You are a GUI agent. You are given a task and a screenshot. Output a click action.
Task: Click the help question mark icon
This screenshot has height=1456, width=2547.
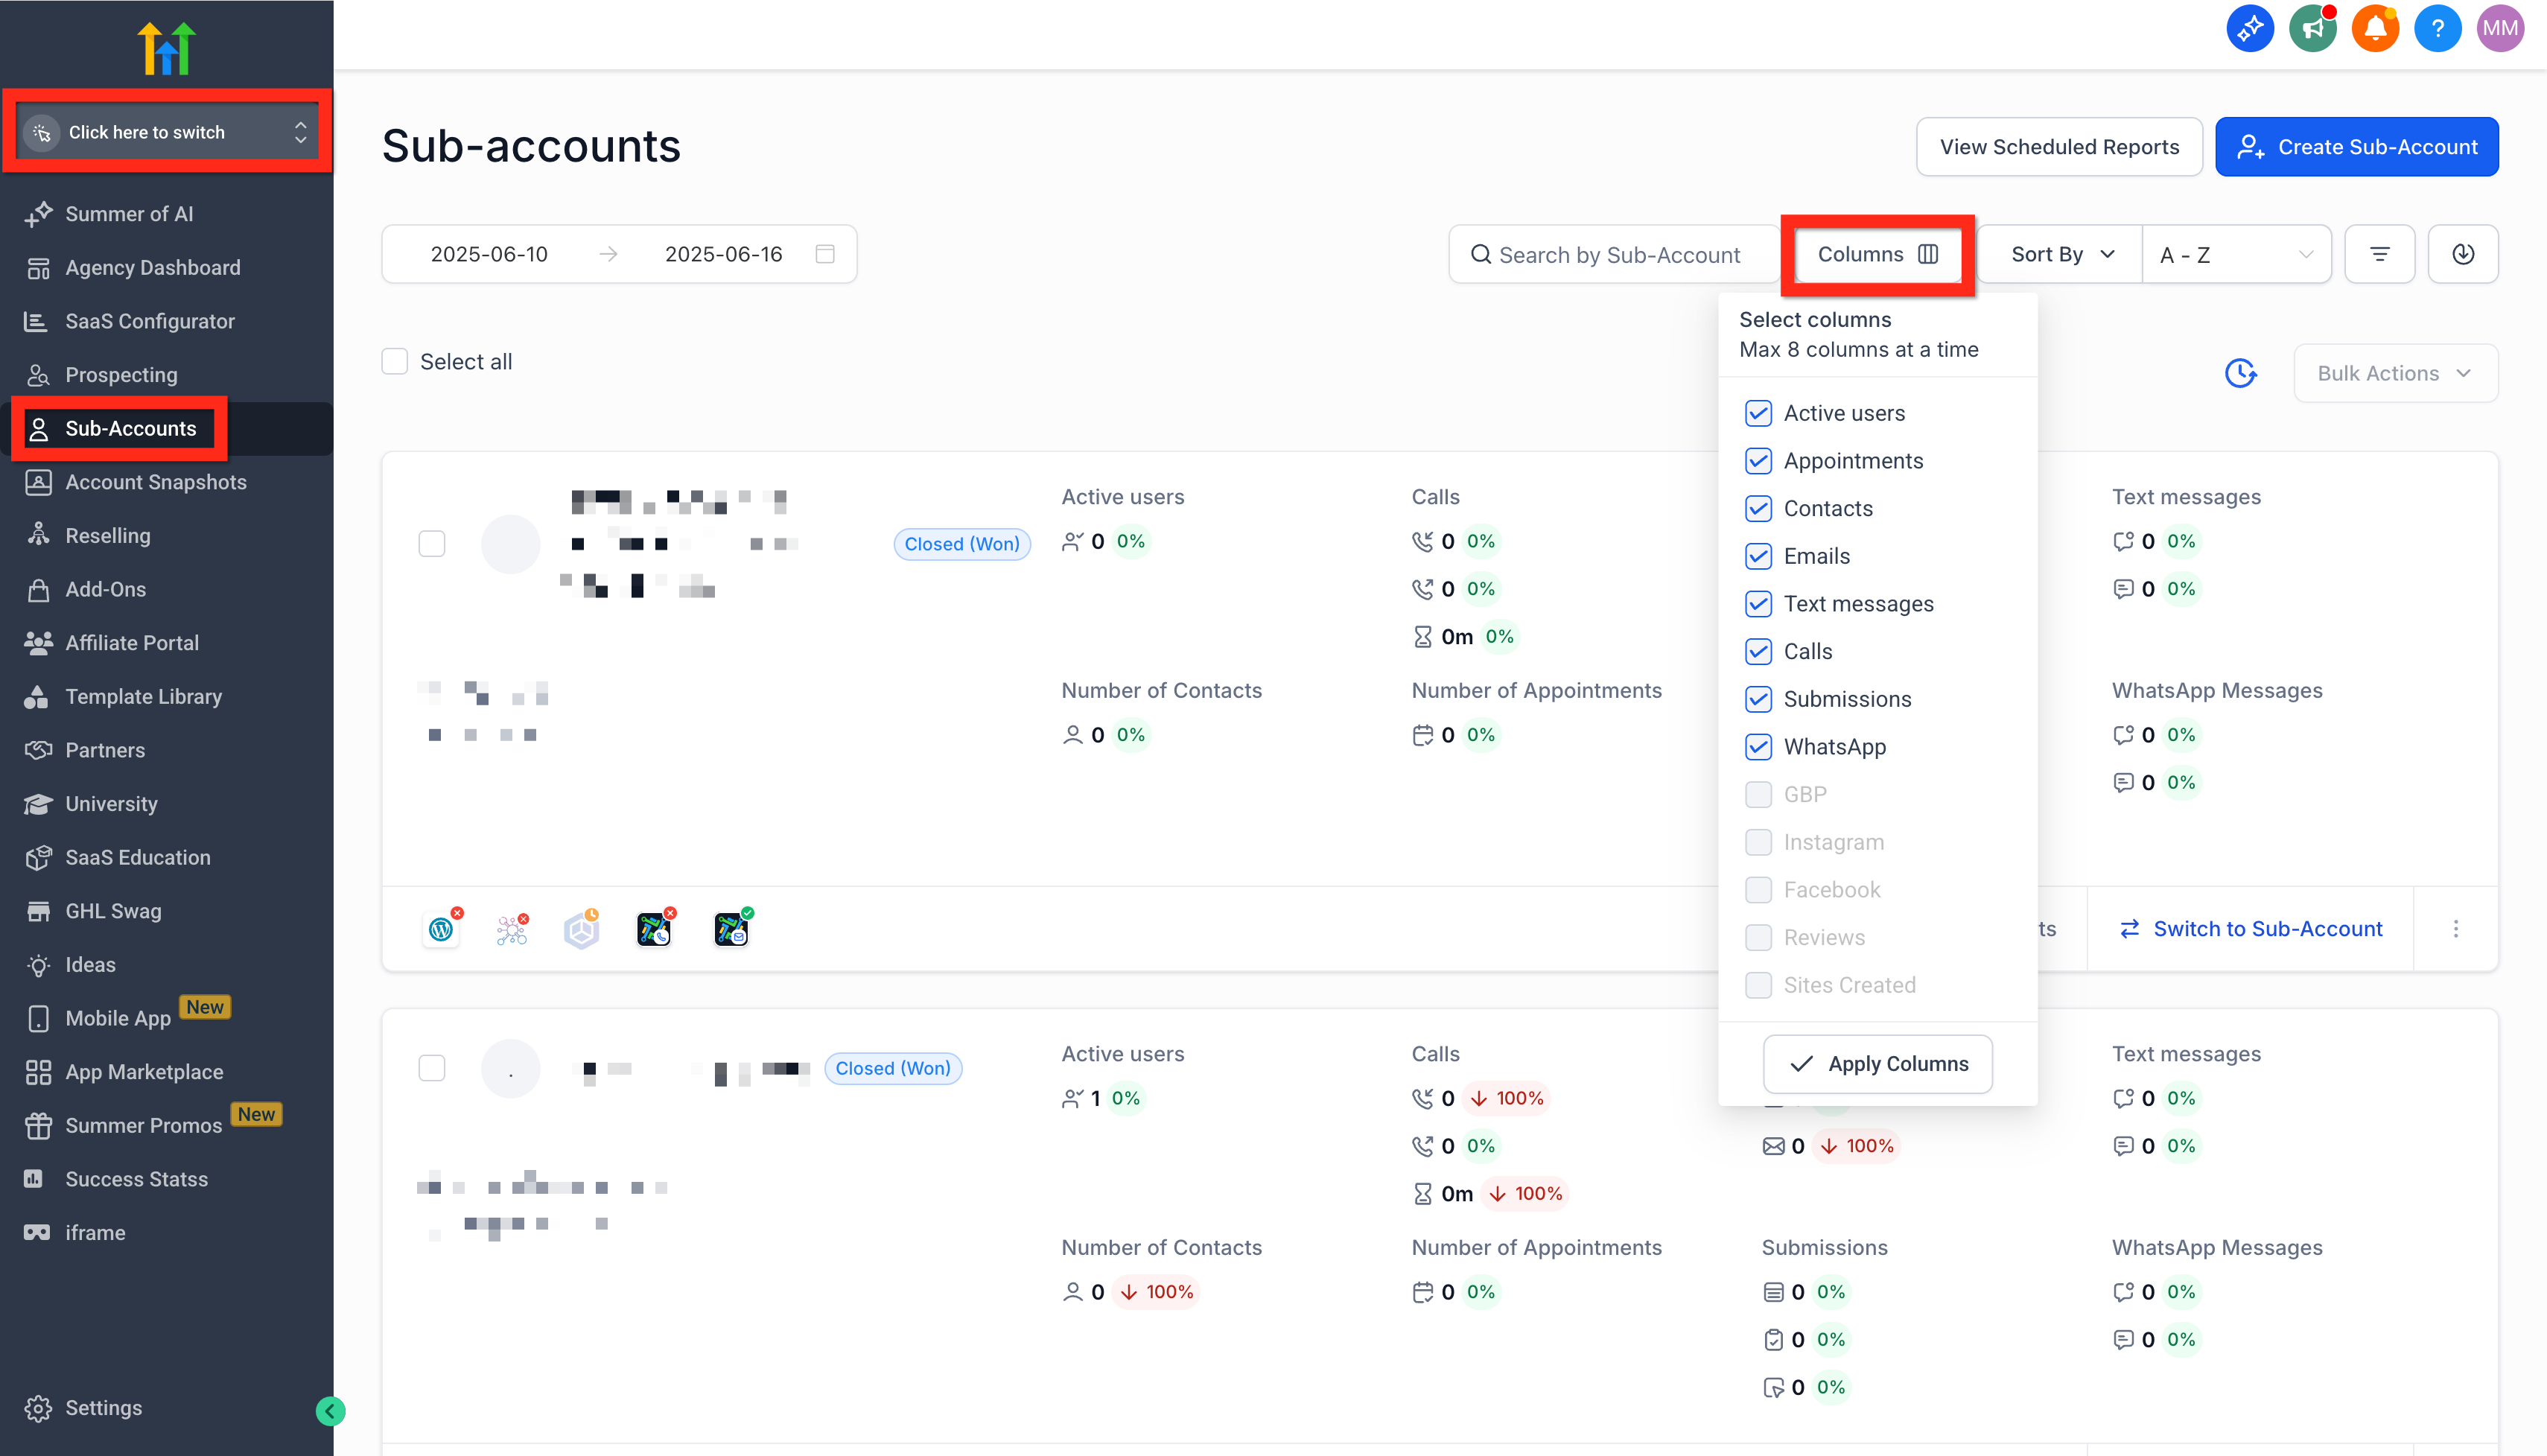(2437, 28)
